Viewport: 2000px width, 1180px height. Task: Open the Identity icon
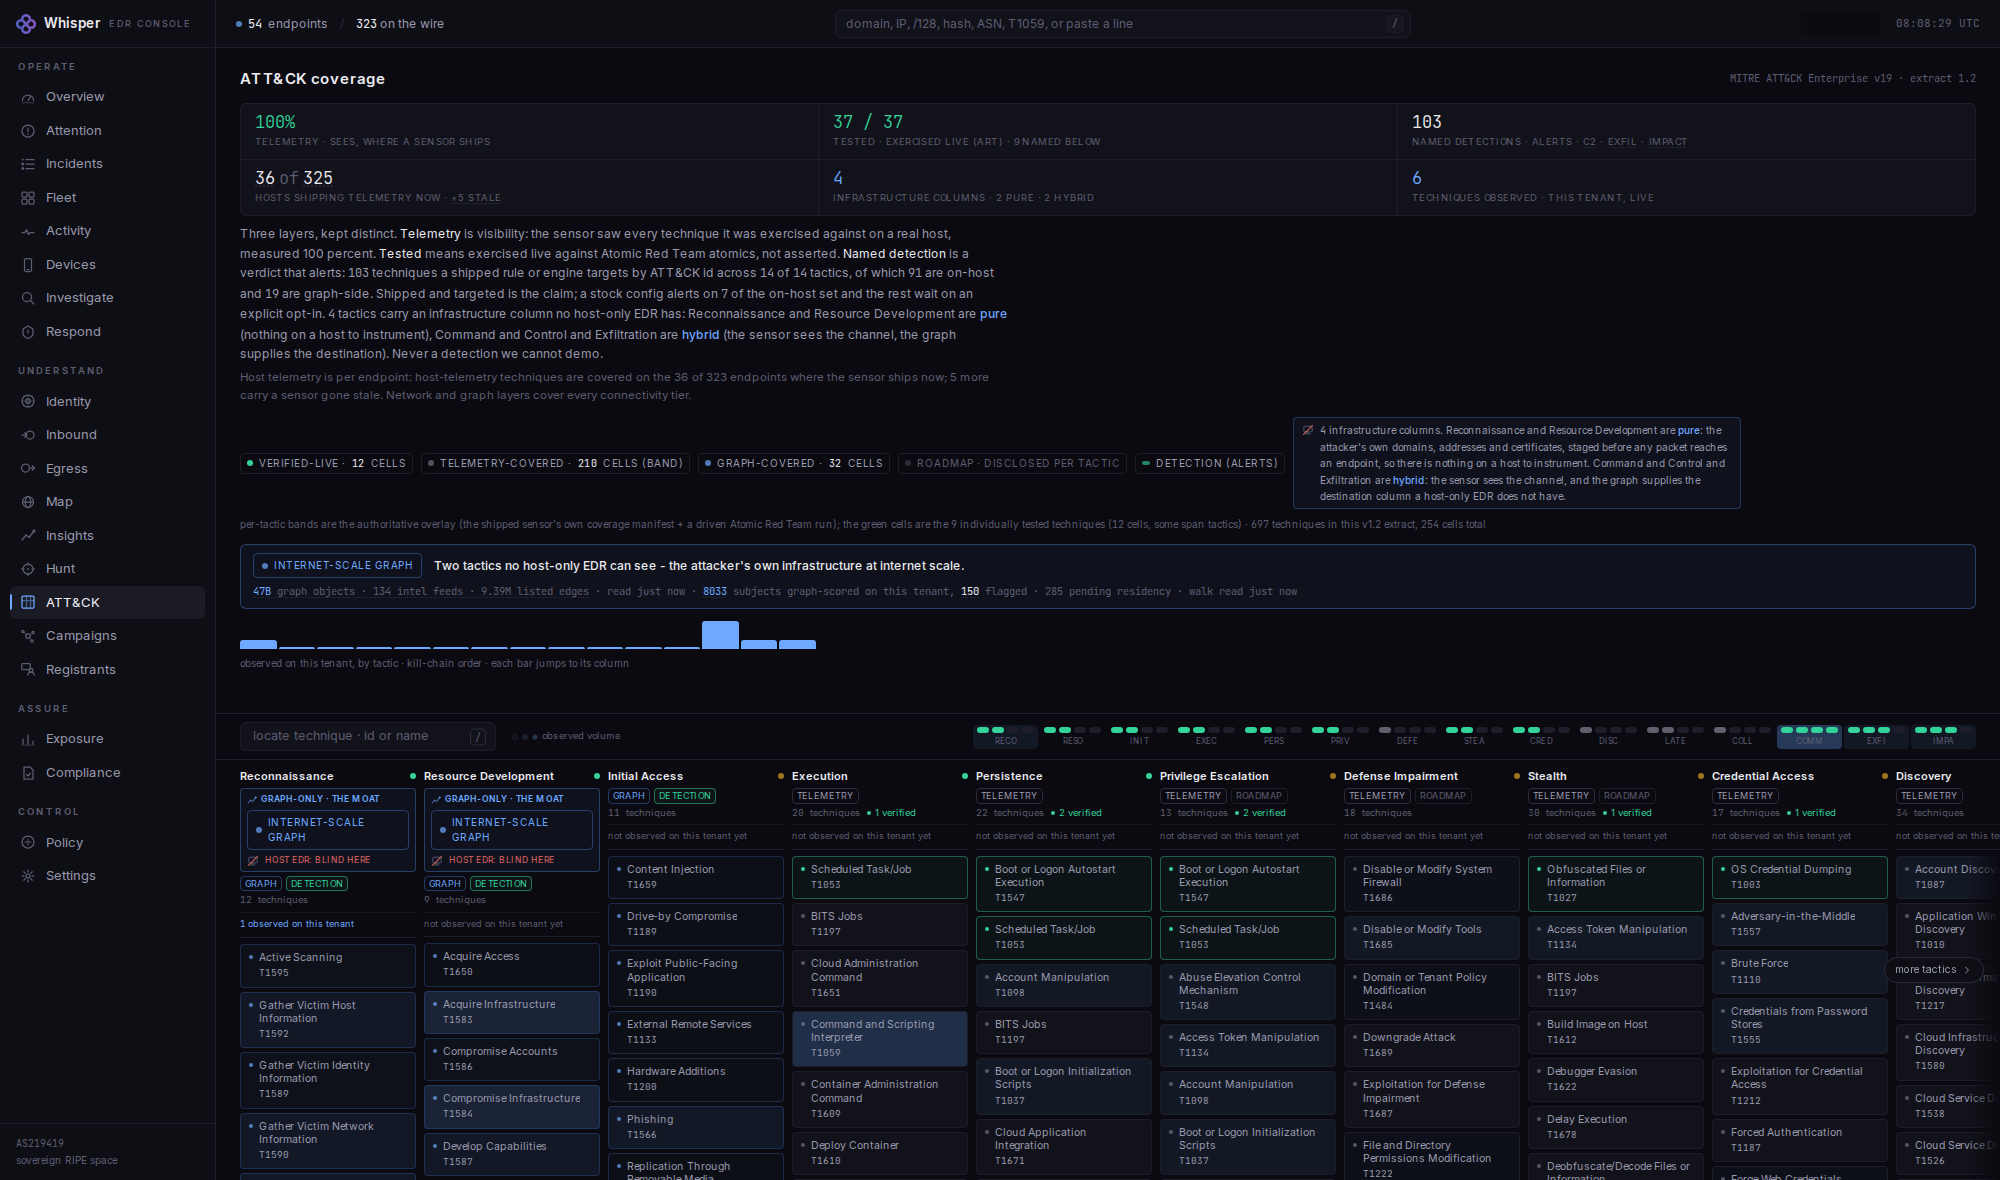click(28, 402)
